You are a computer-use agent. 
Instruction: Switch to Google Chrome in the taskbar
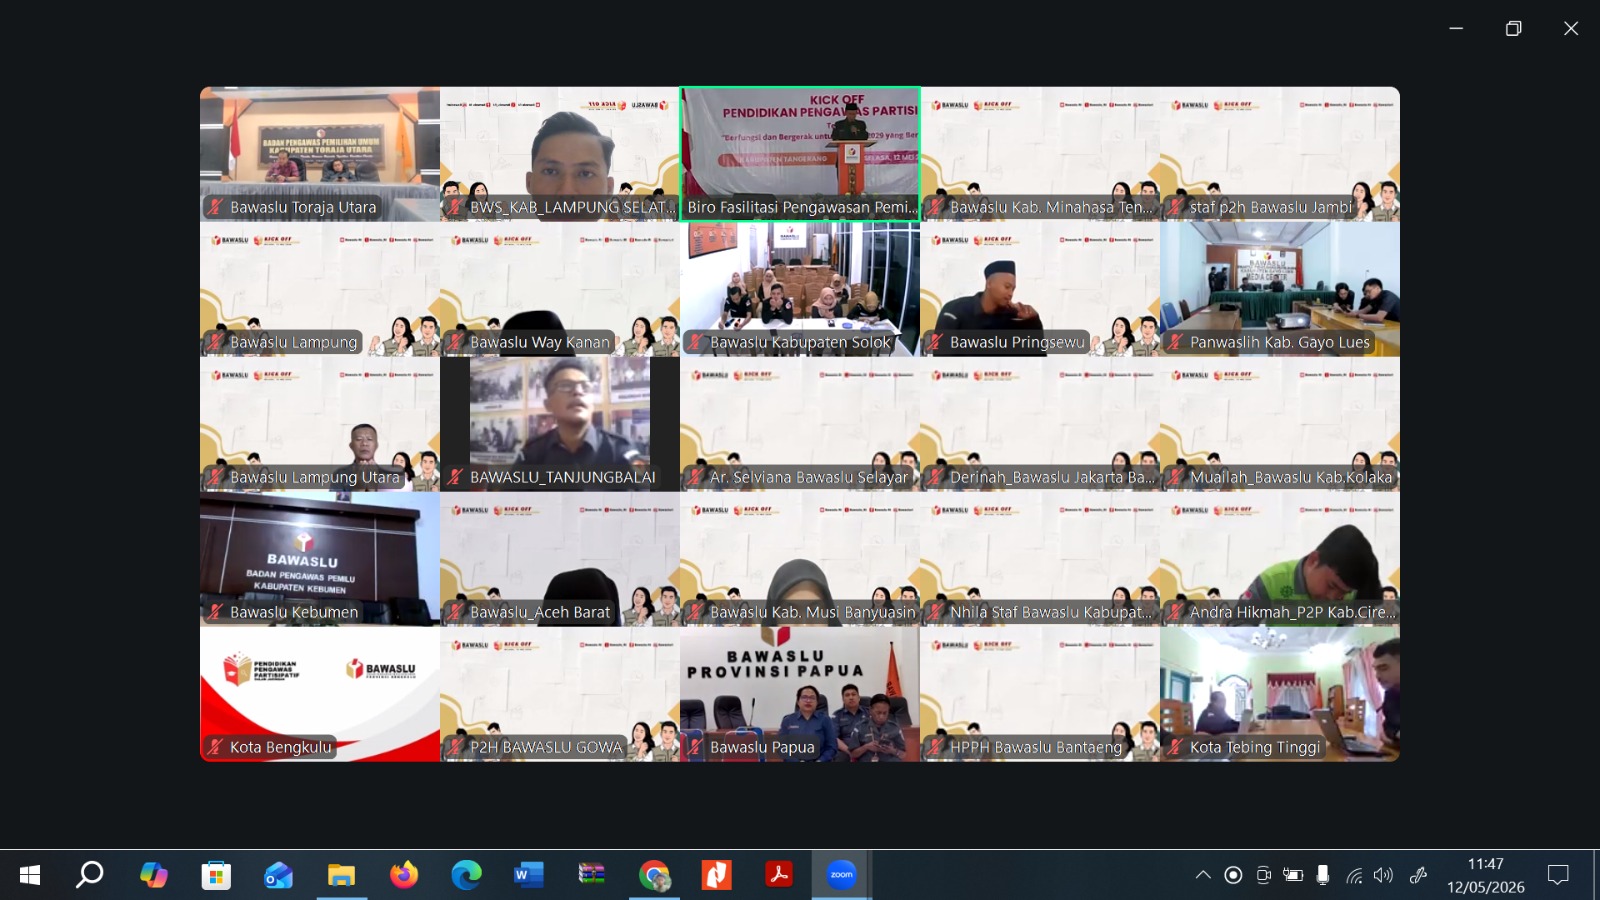pos(654,875)
